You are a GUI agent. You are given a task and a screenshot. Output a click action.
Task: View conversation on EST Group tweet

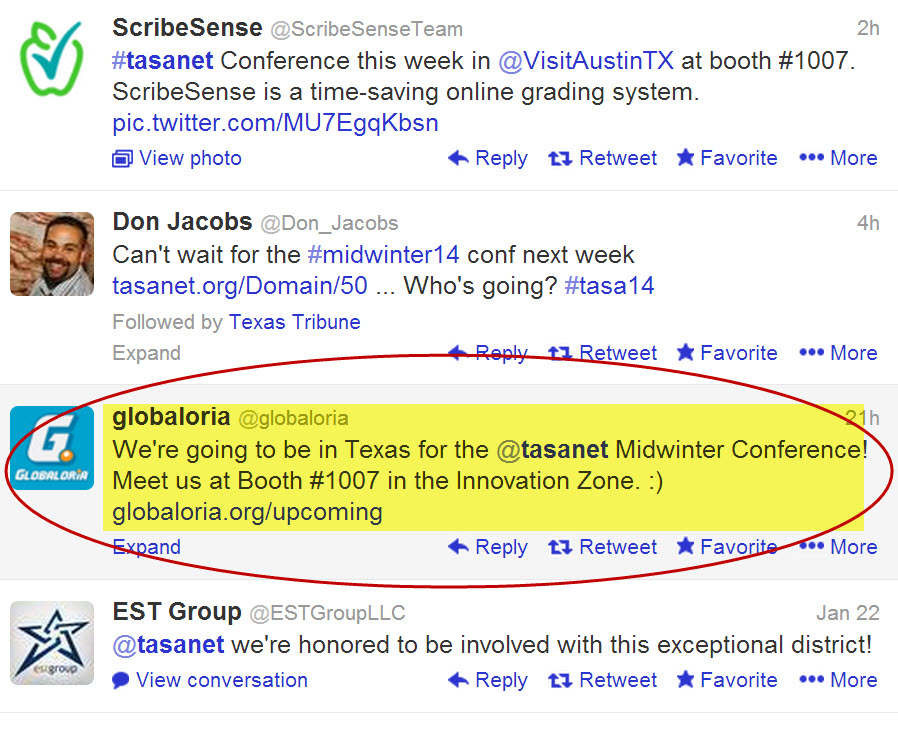[210, 680]
